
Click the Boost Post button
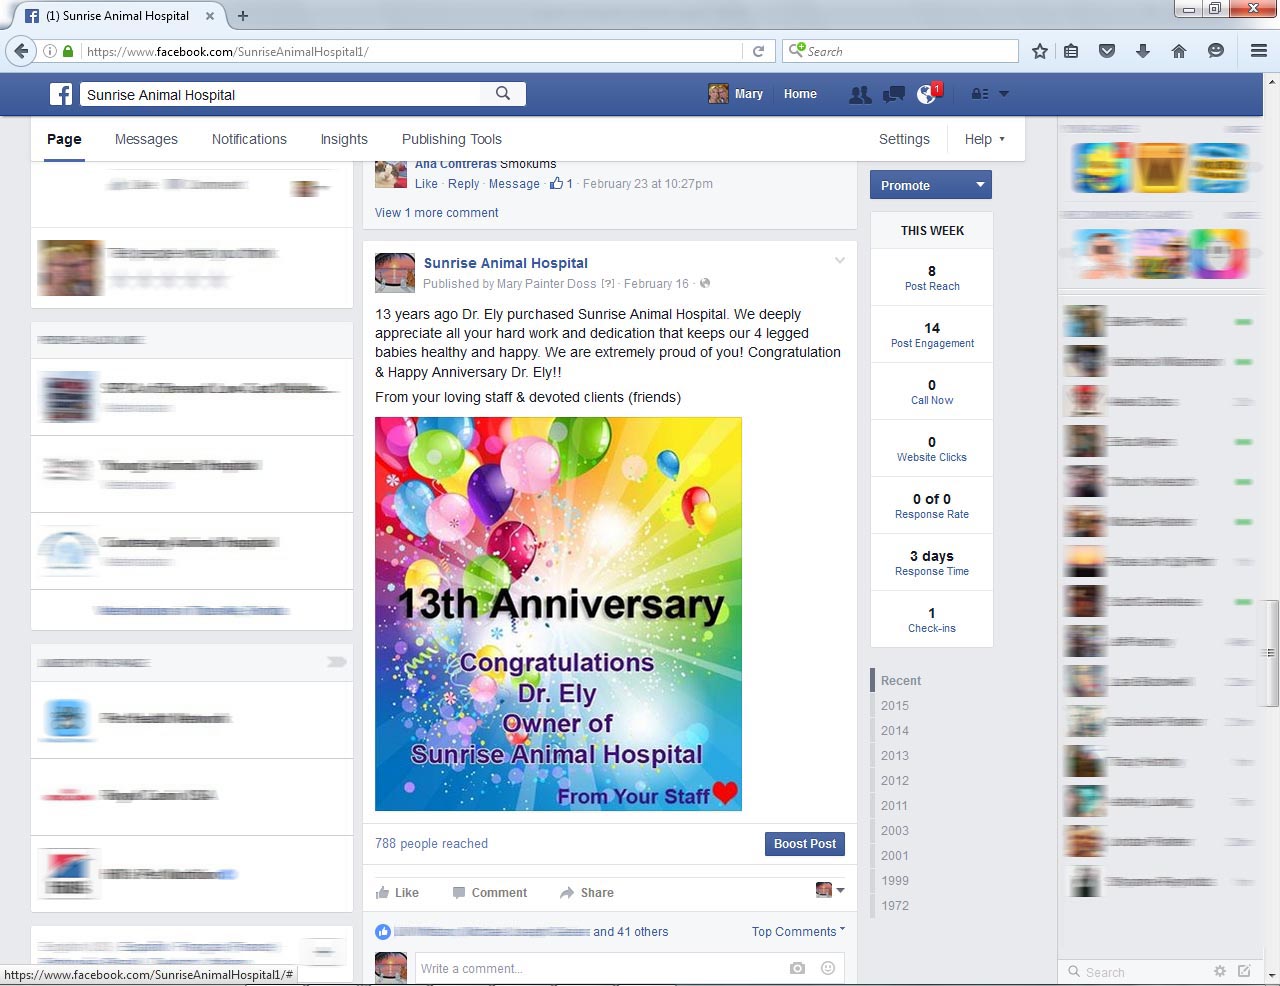click(x=805, y=844)
